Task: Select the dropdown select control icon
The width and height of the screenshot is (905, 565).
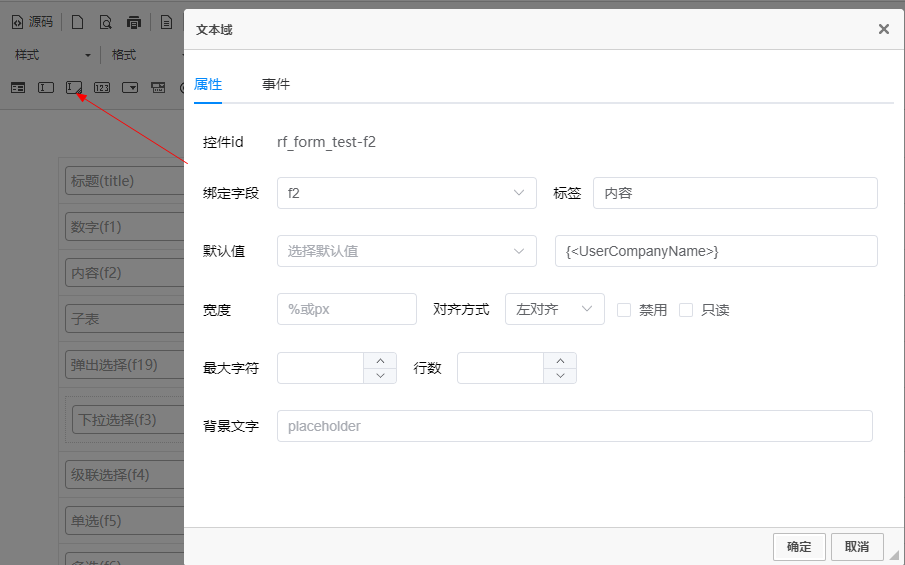Action: pos(130,88)
